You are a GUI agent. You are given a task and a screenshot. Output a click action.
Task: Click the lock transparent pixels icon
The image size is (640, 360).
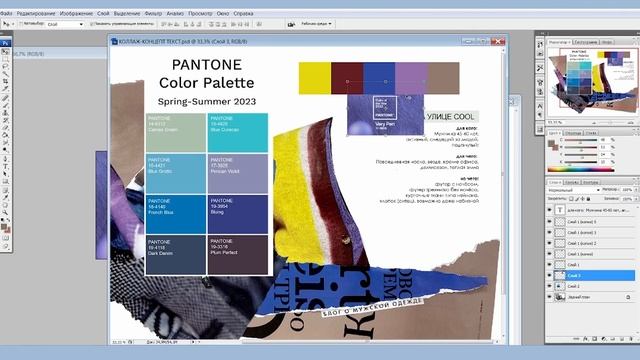571,199
